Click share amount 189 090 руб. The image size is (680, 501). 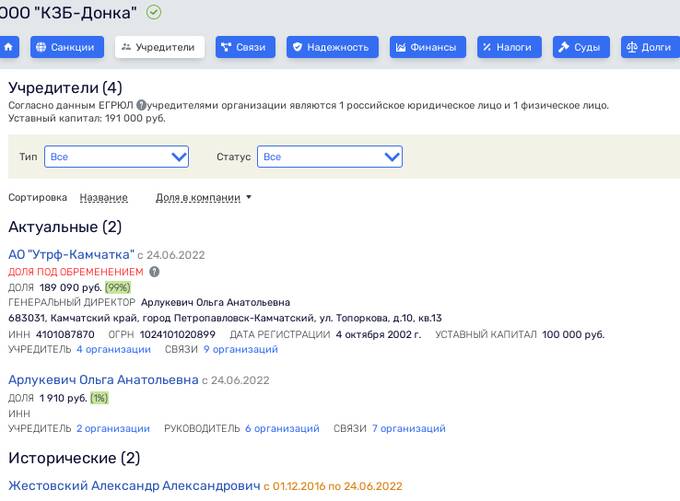[x=70, y=288]
